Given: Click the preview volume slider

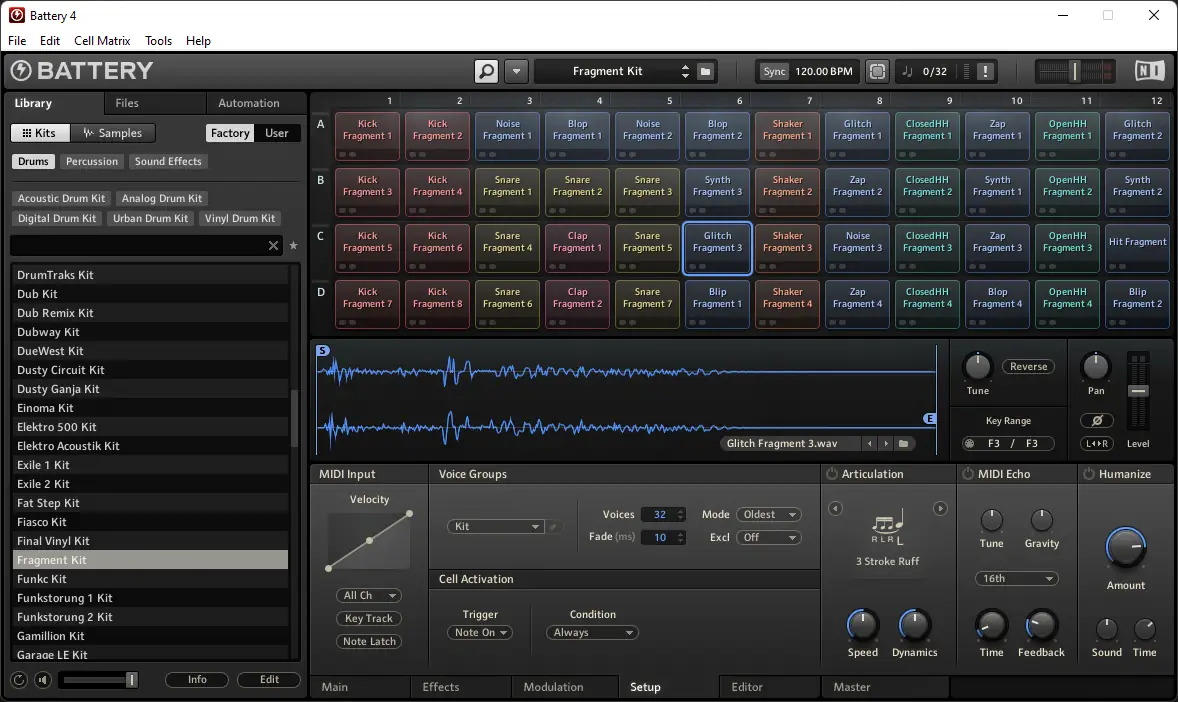Looking at the screenshot, I should point(98,680).
